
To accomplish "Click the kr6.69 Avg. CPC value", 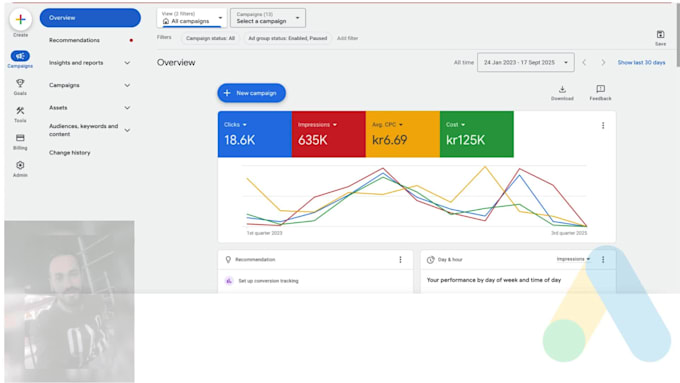I will click(389, 140).
